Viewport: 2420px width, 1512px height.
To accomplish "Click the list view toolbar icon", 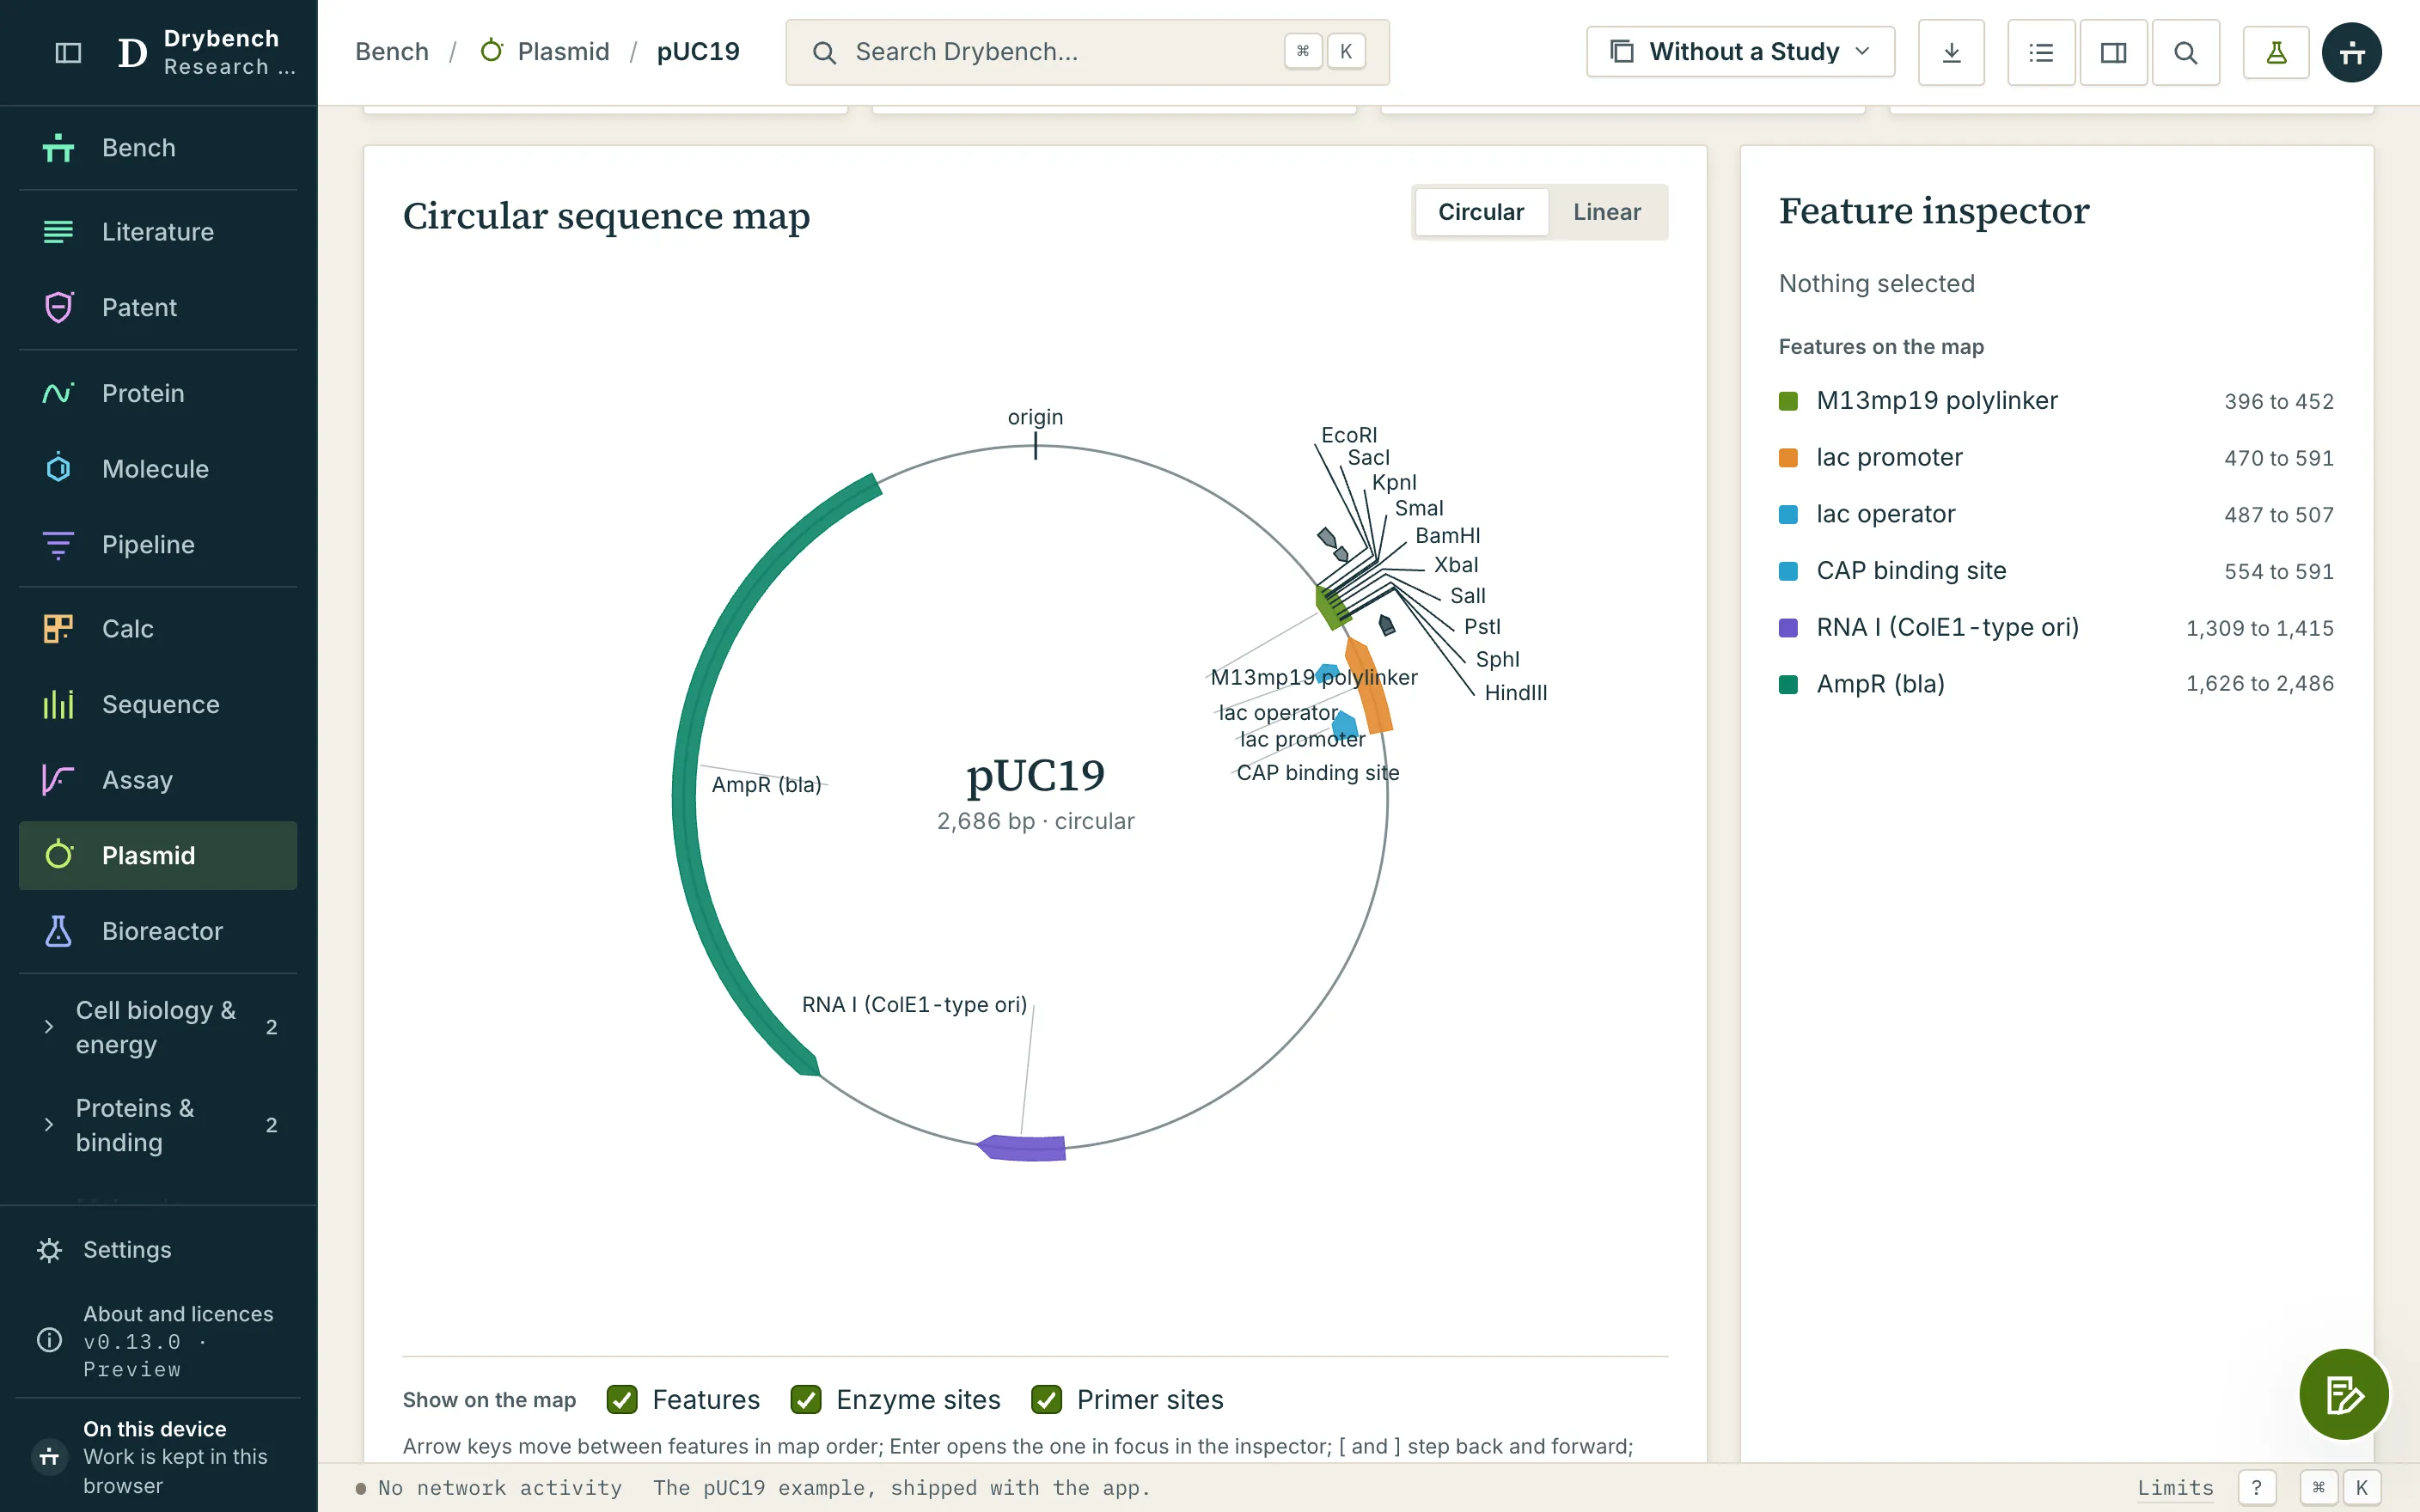I will click(2041, 52).
